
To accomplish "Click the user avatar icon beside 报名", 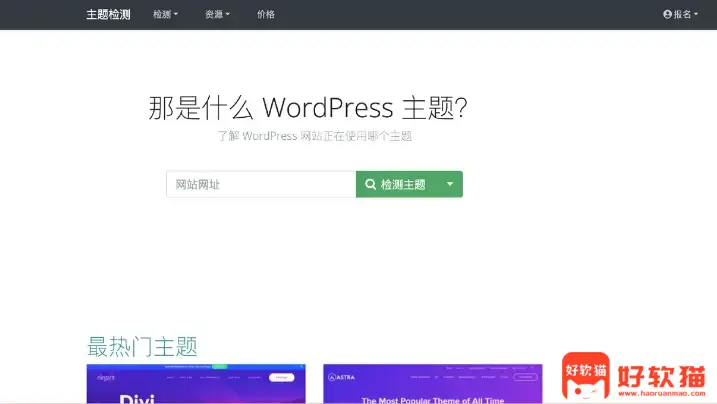I will click(667, 15).
